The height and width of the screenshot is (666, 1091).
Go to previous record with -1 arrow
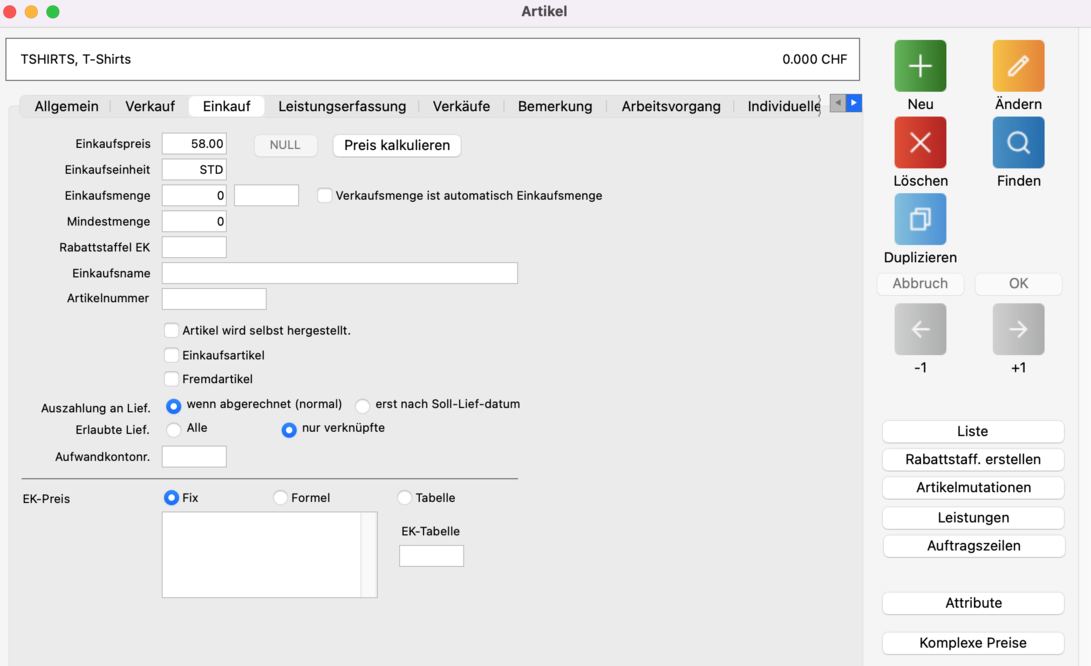(x=920, y=329)
